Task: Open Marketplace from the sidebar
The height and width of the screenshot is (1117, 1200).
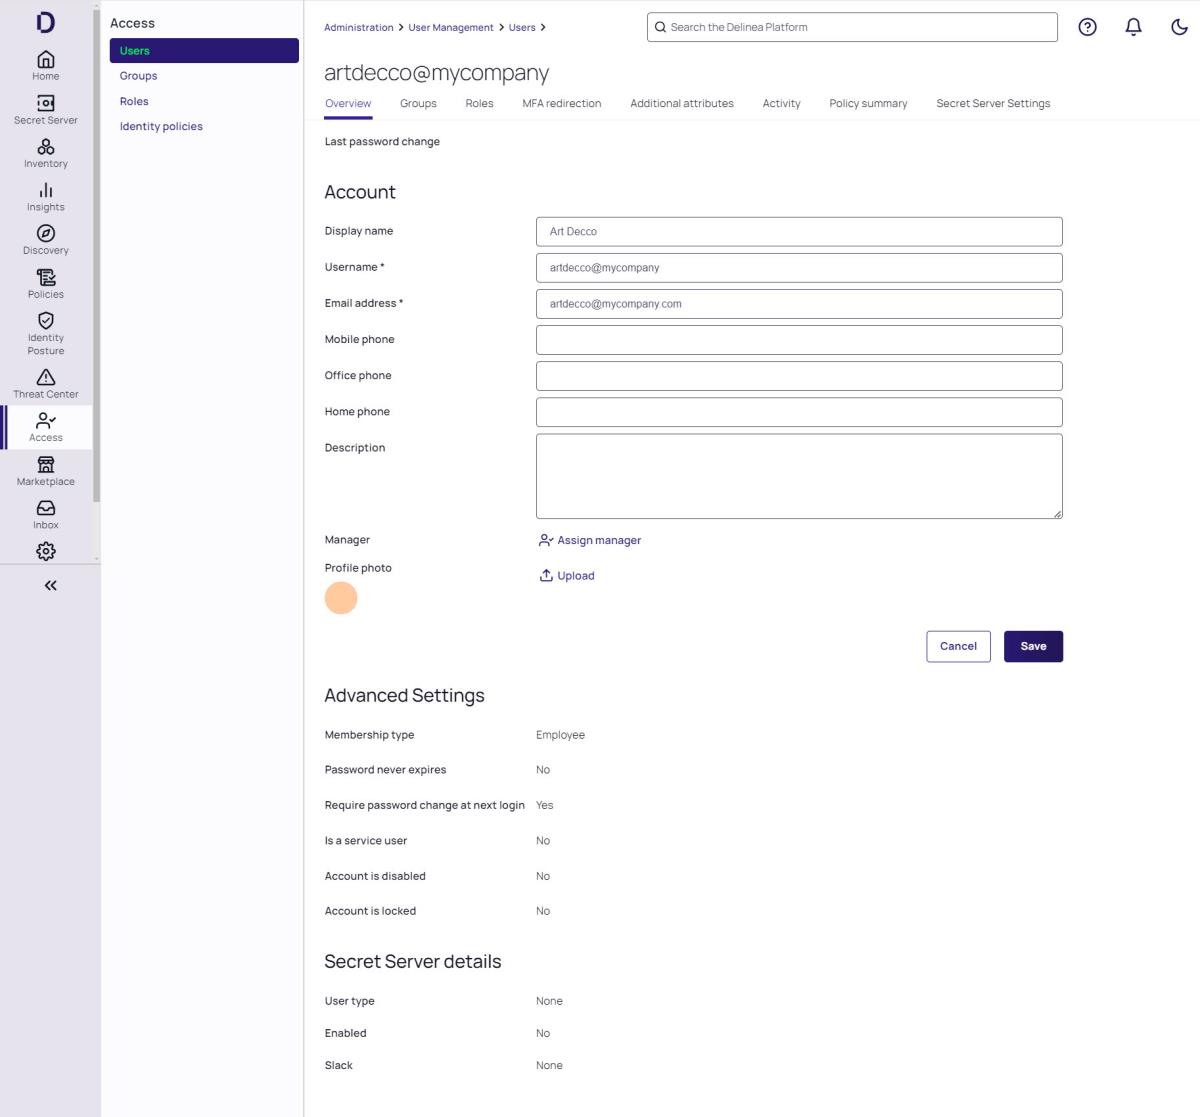Action: 45,470
